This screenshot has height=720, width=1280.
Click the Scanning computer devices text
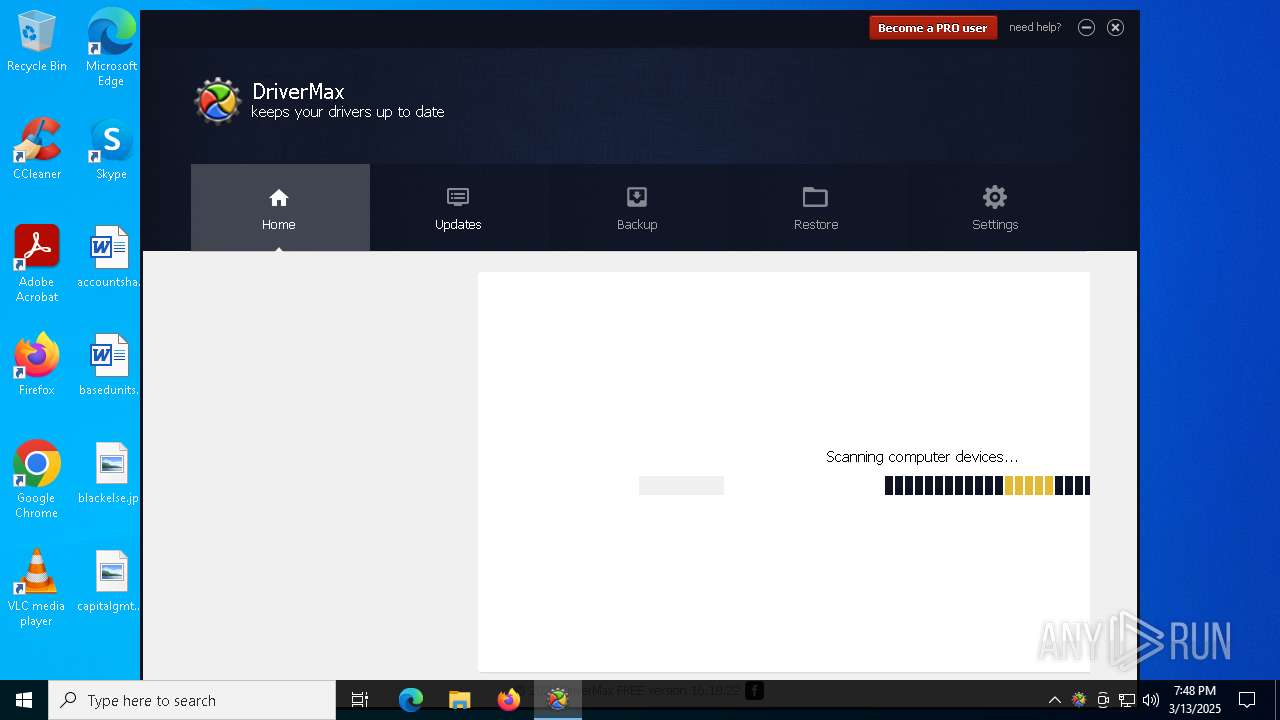922,457
